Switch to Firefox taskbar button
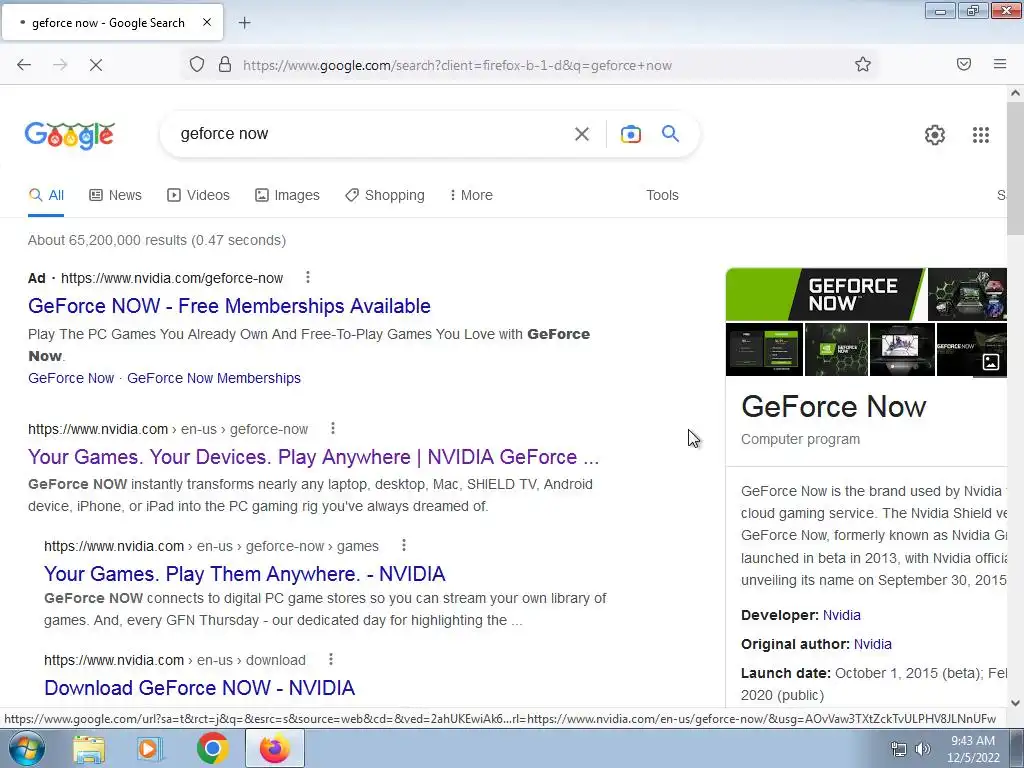 point(274,748)
